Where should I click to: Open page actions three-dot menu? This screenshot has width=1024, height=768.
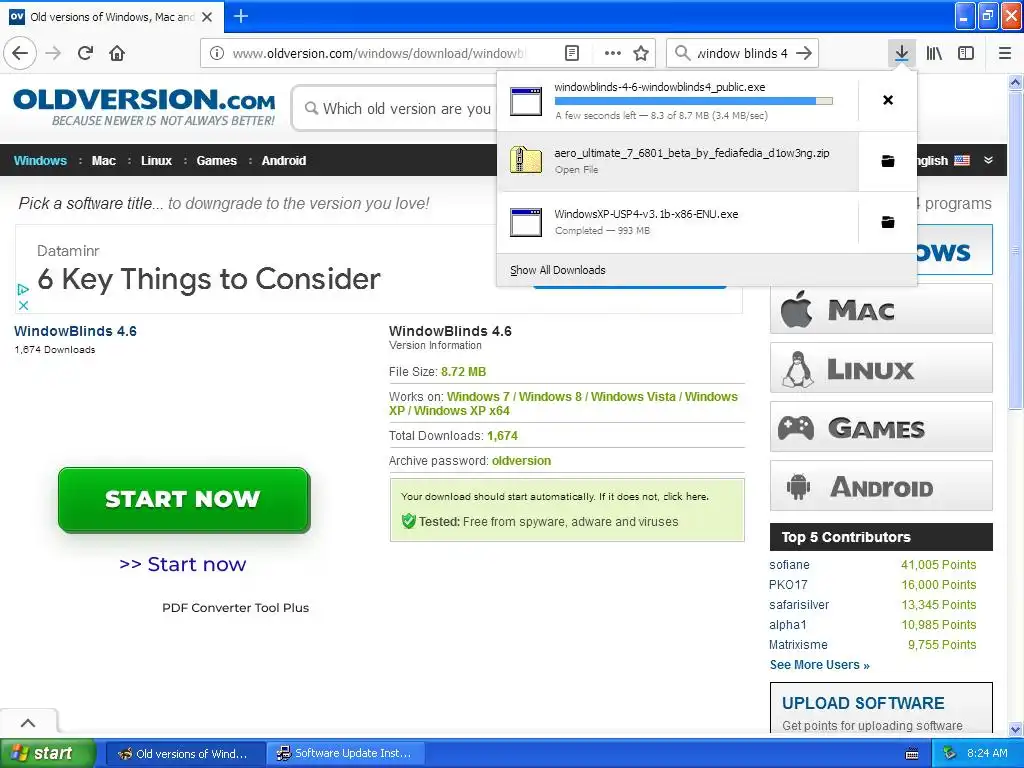[x=613, y=53]
